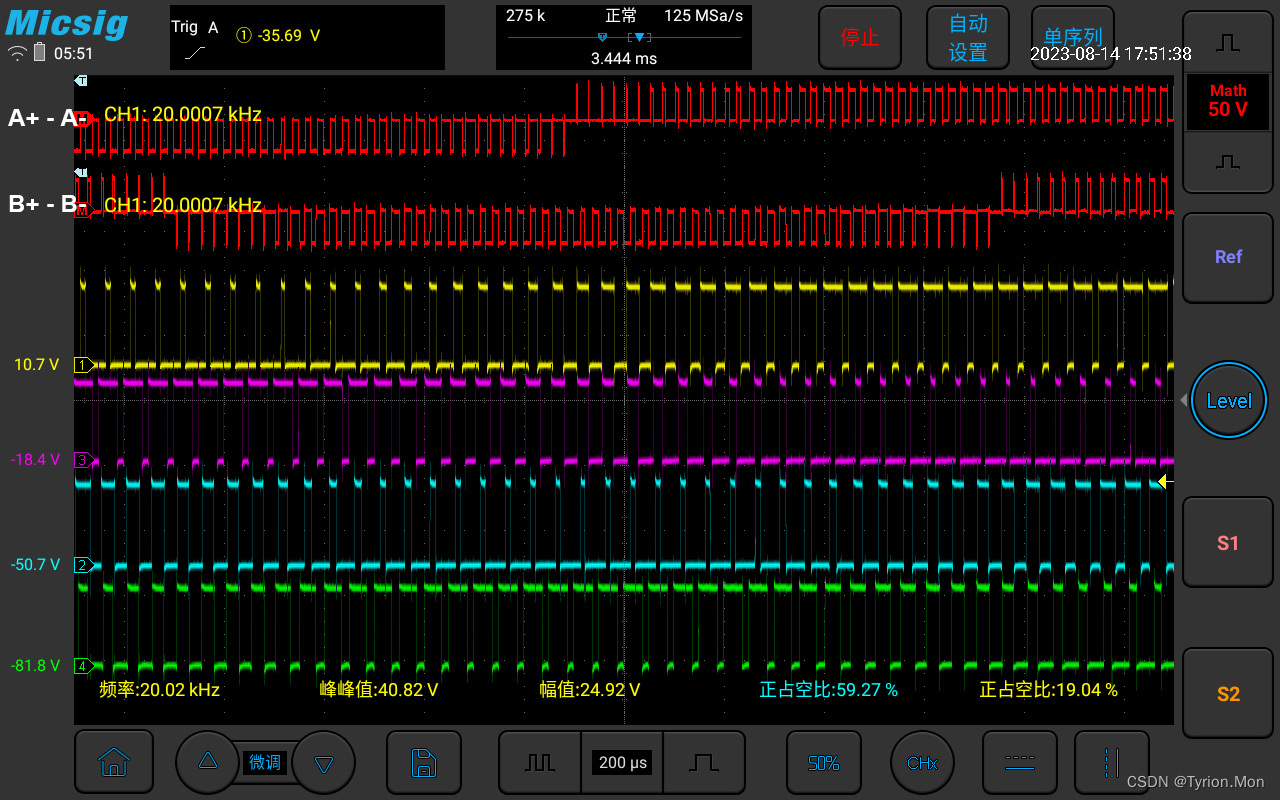Image resolution: width=1280 pixels, height=800 pixels.
Task: Tap the yellow 10.7 V offset label
Action: [37, 365]
